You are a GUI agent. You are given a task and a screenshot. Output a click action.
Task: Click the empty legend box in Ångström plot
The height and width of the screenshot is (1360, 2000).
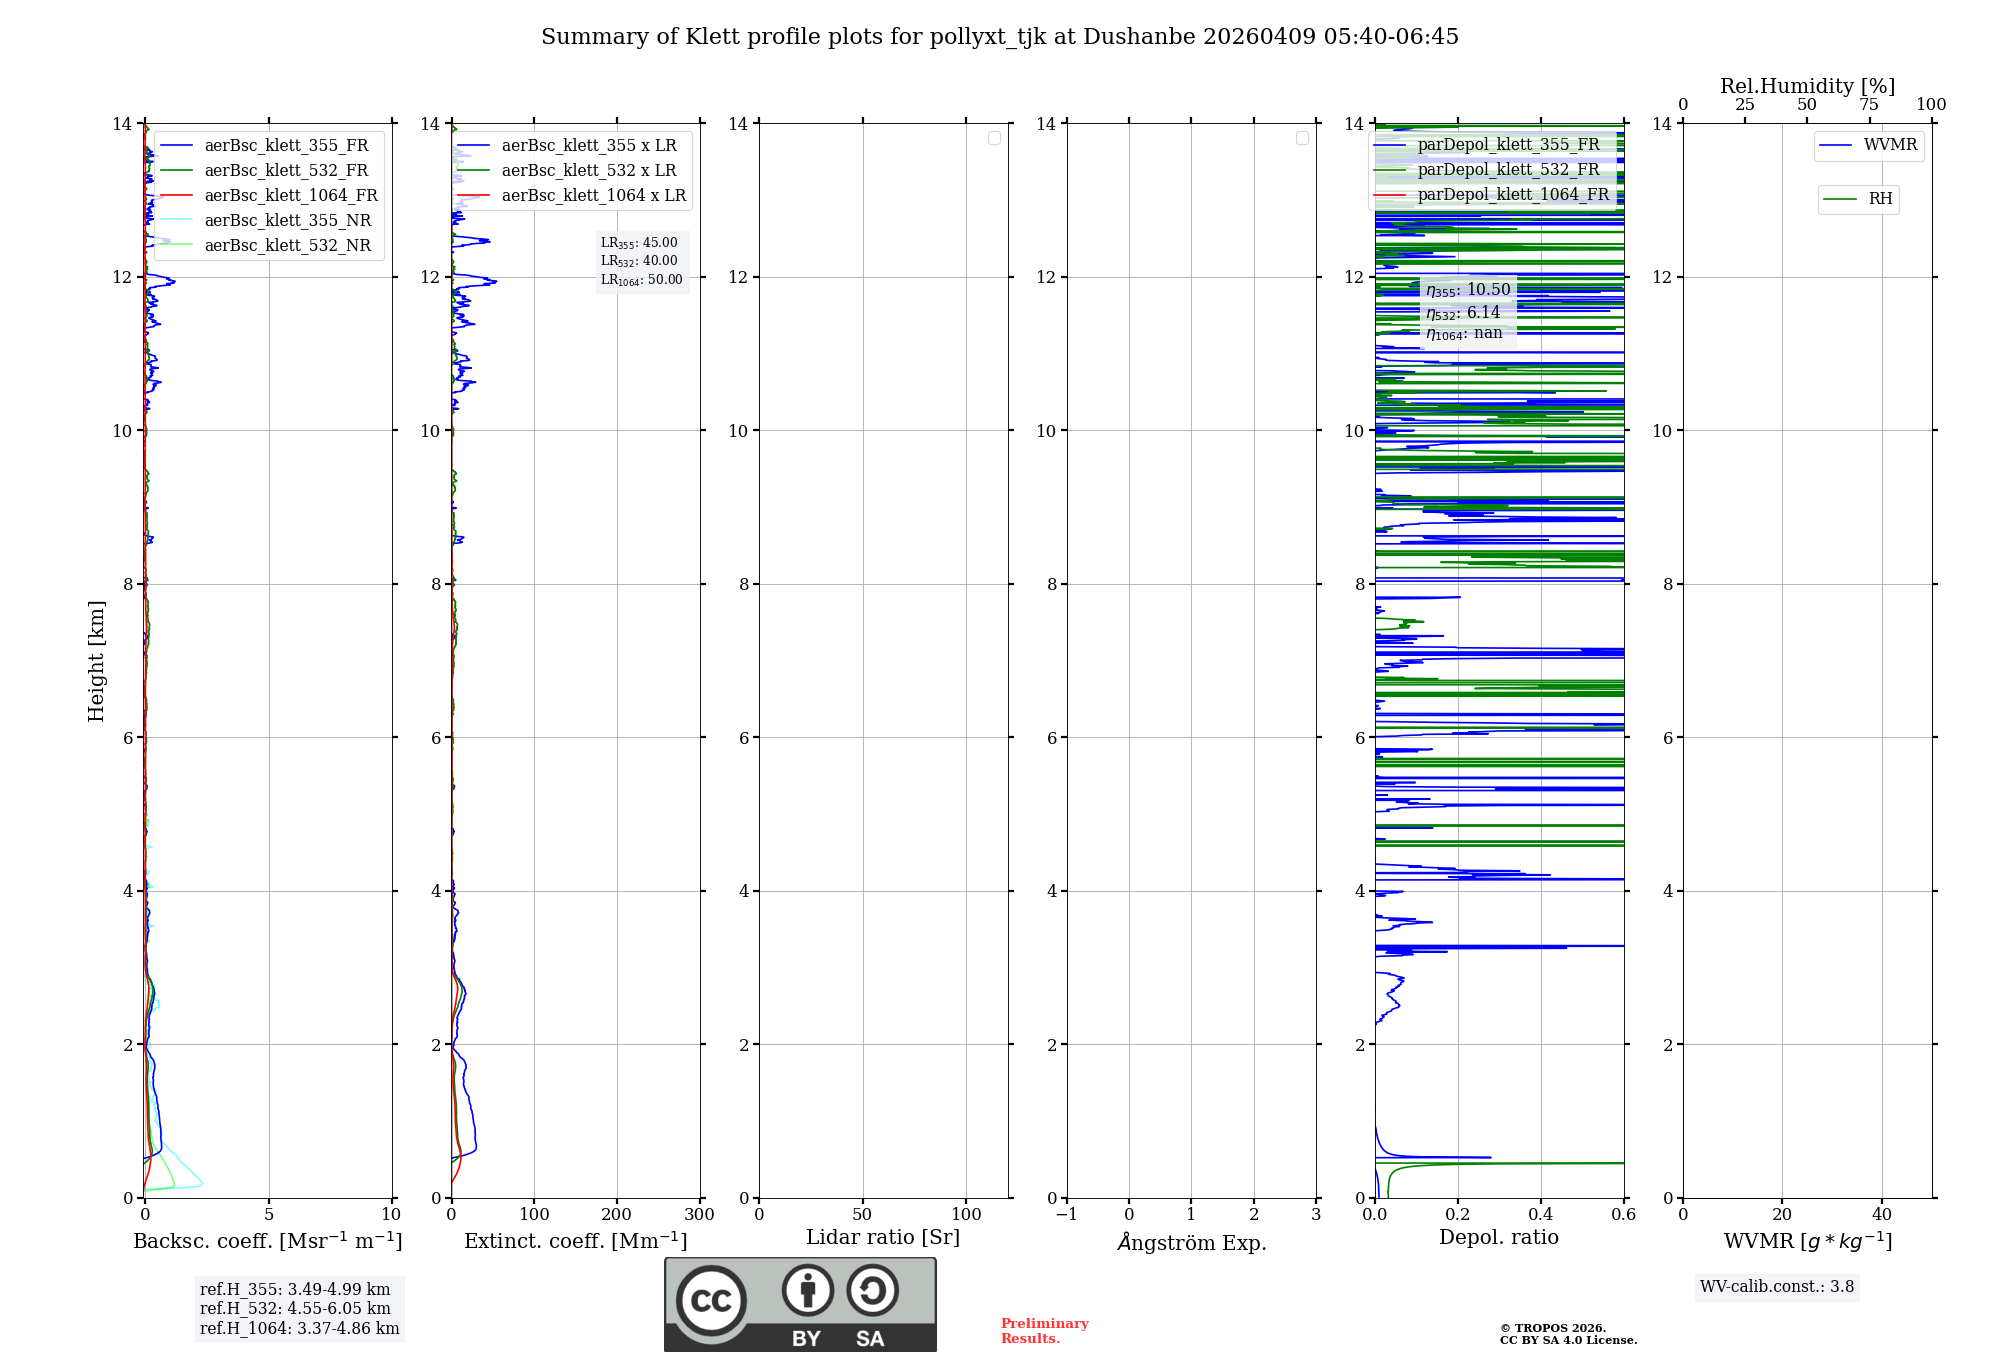point(1302,138)
